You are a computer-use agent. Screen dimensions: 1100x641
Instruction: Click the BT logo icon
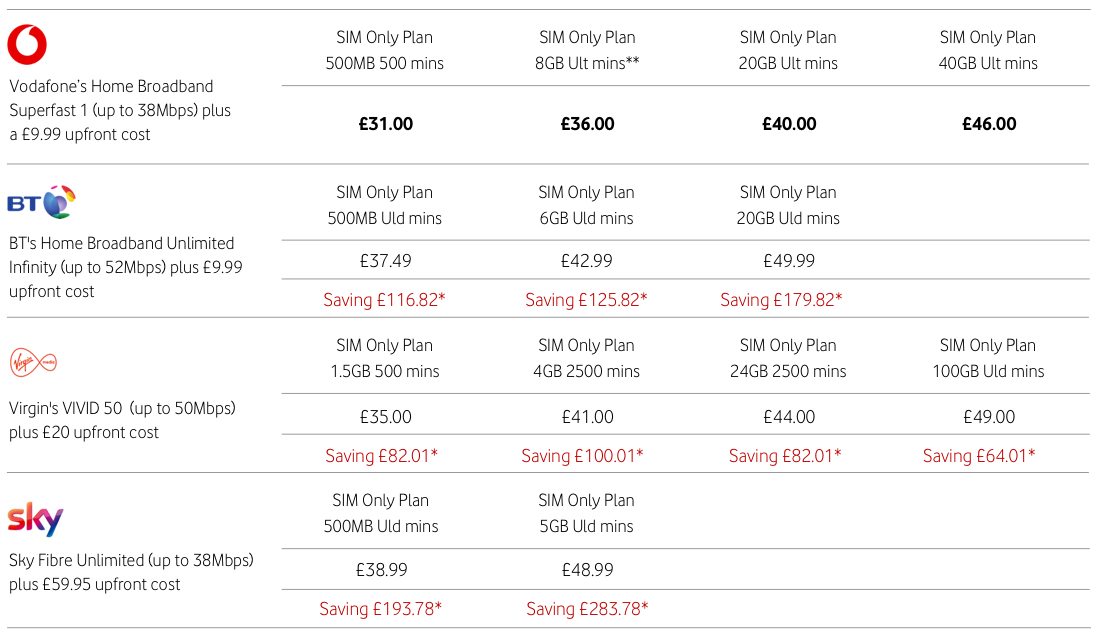coord(42,201)
